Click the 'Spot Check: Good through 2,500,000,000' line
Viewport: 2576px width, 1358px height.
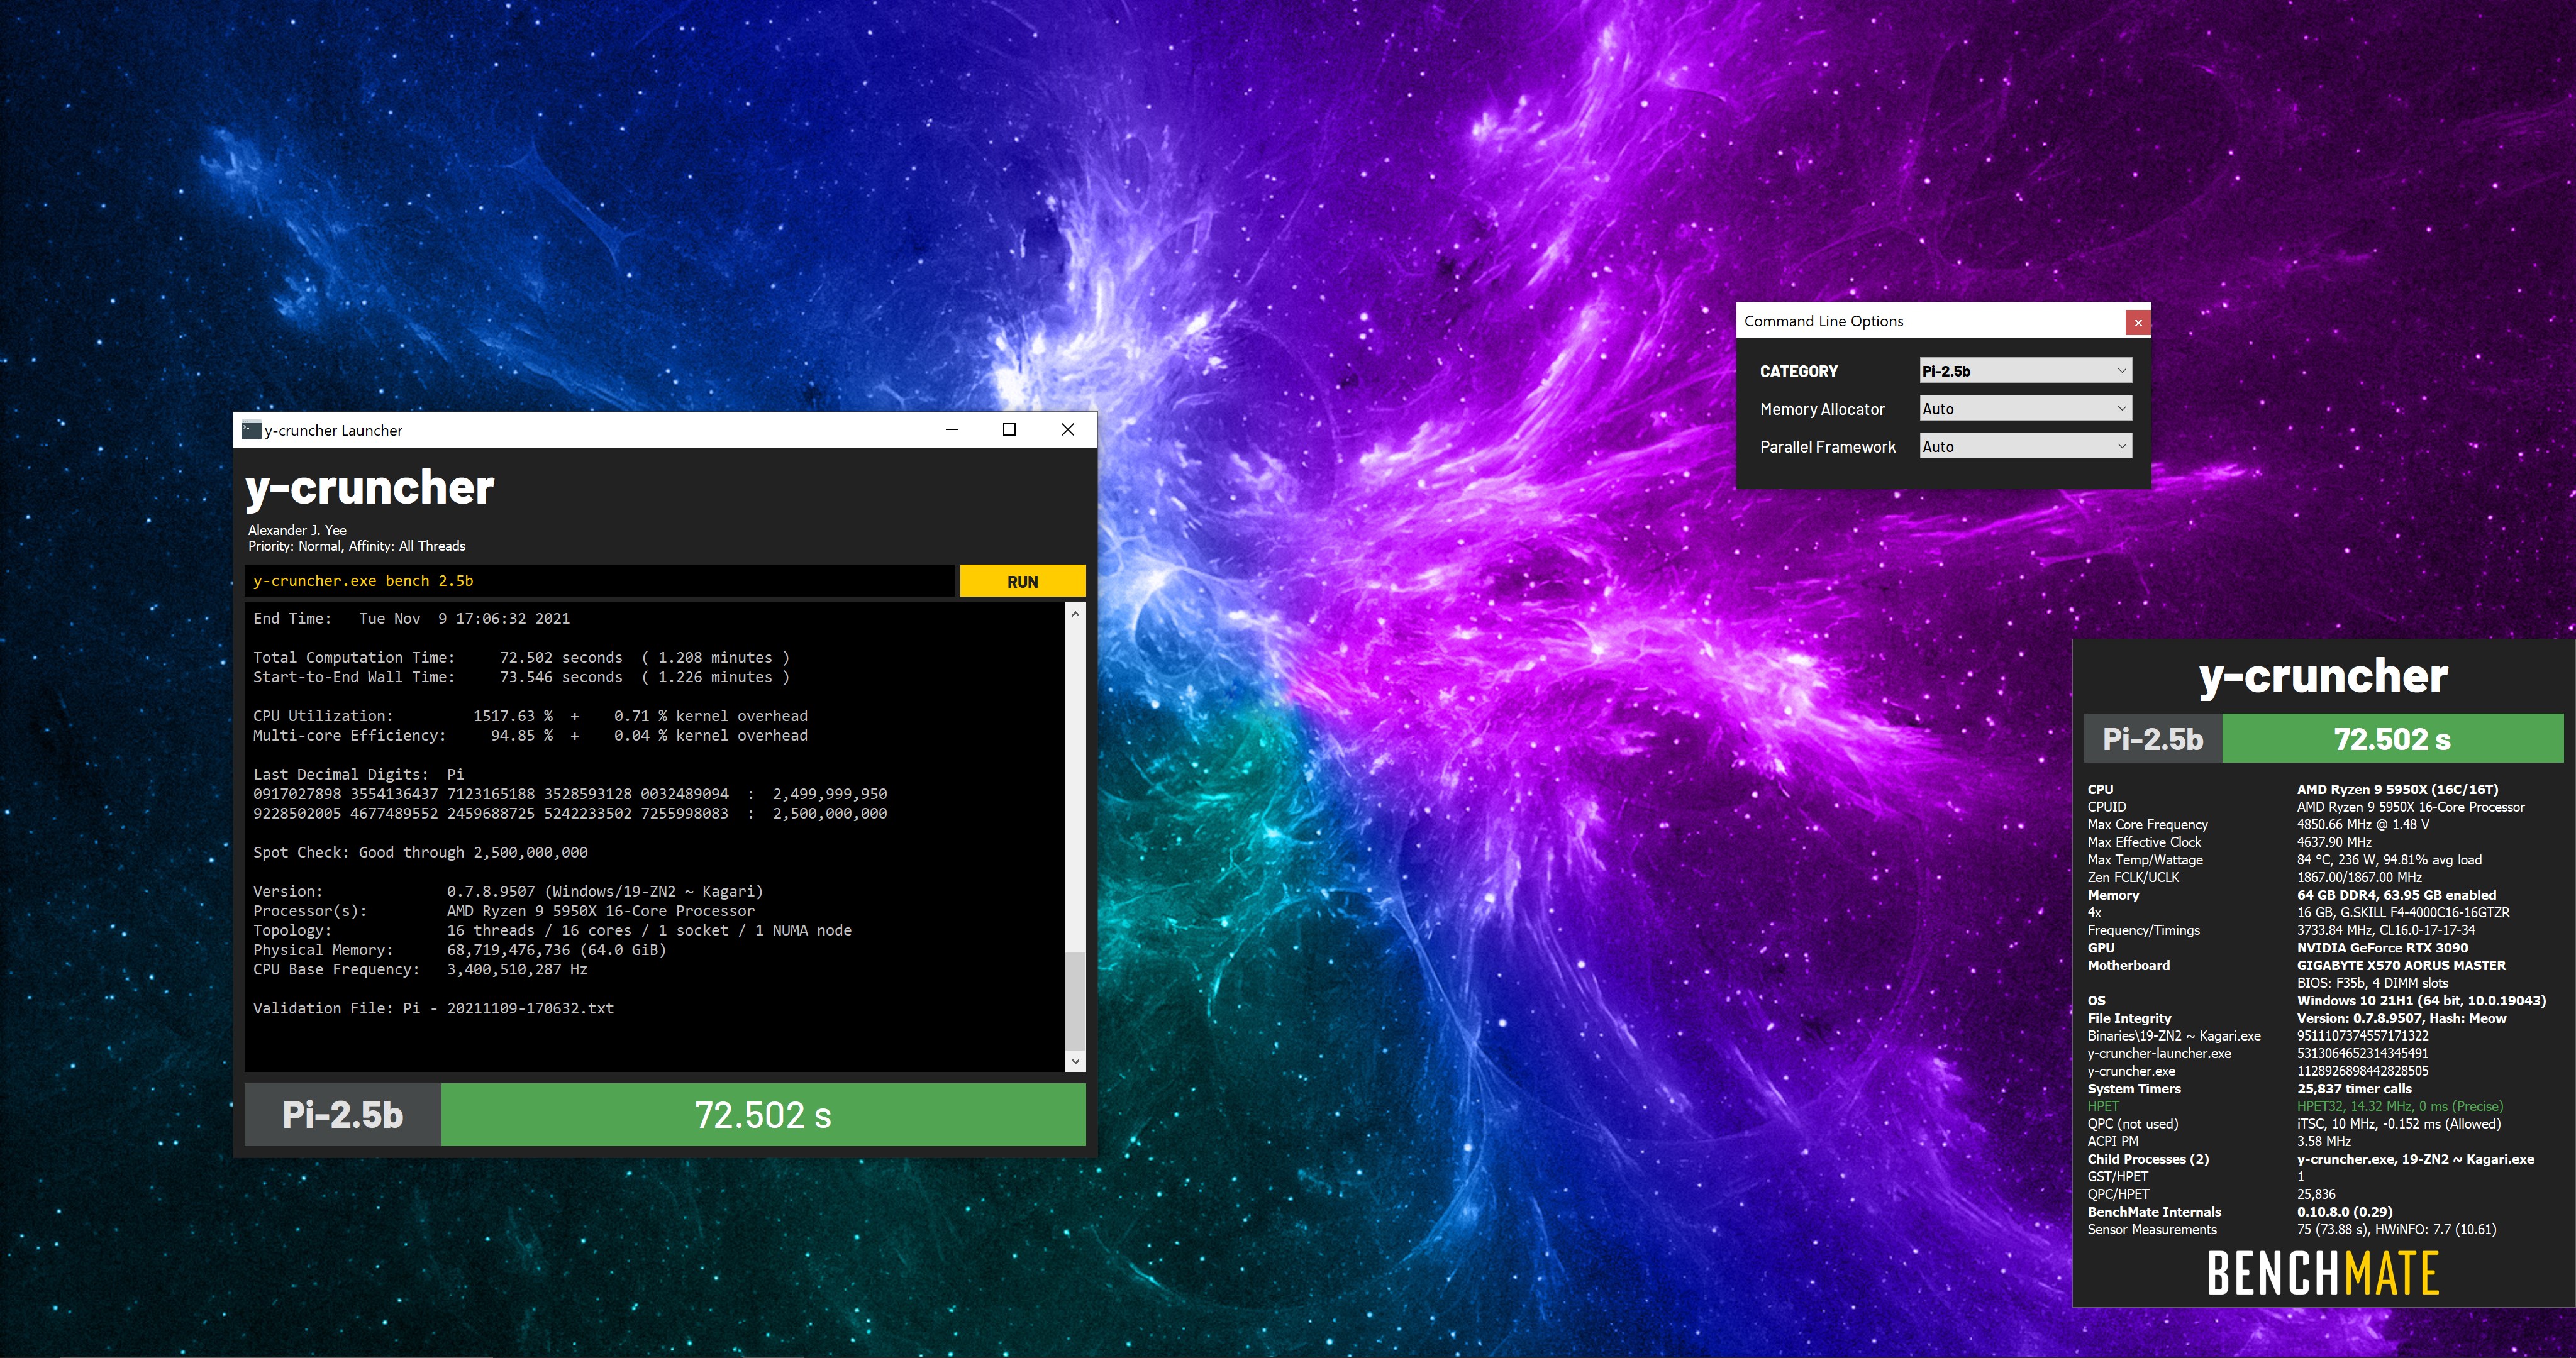point(420,853)
